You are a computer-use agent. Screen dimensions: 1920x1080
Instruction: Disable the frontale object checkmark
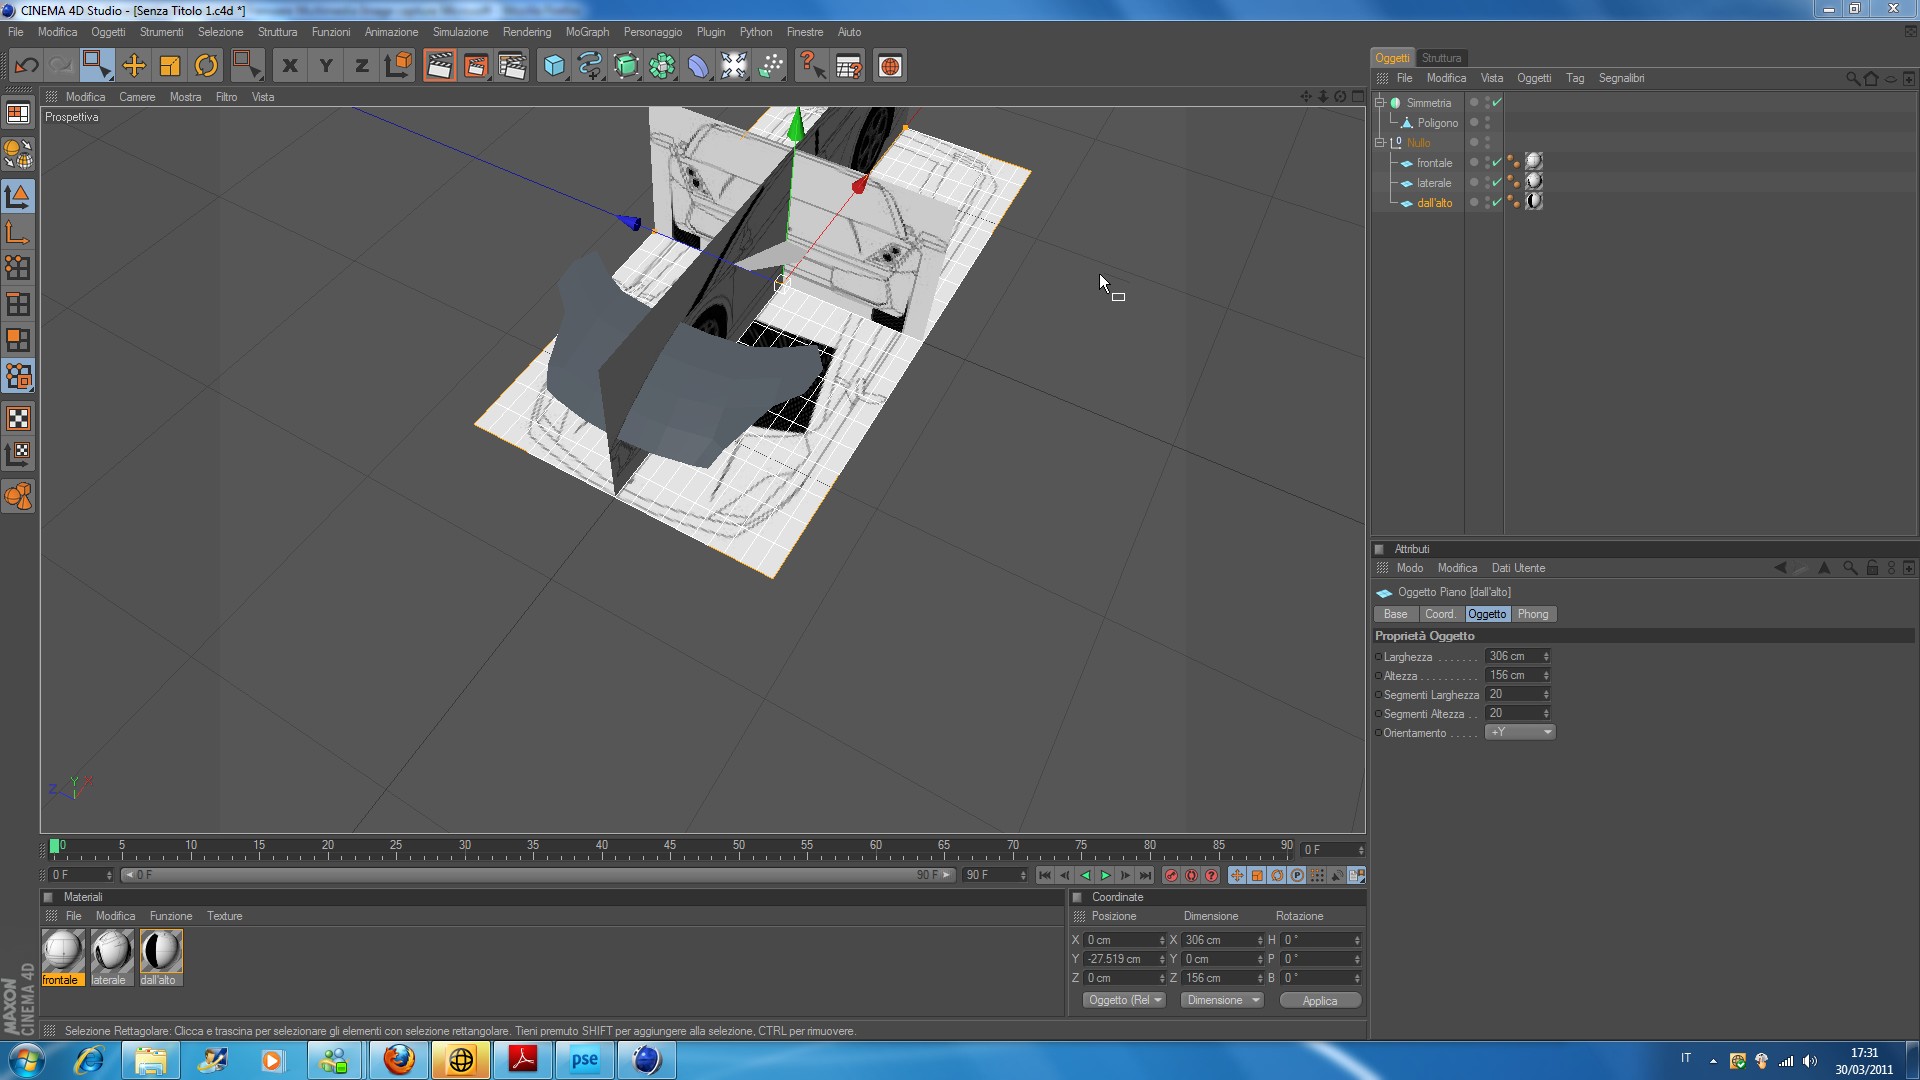[1497, 162]
